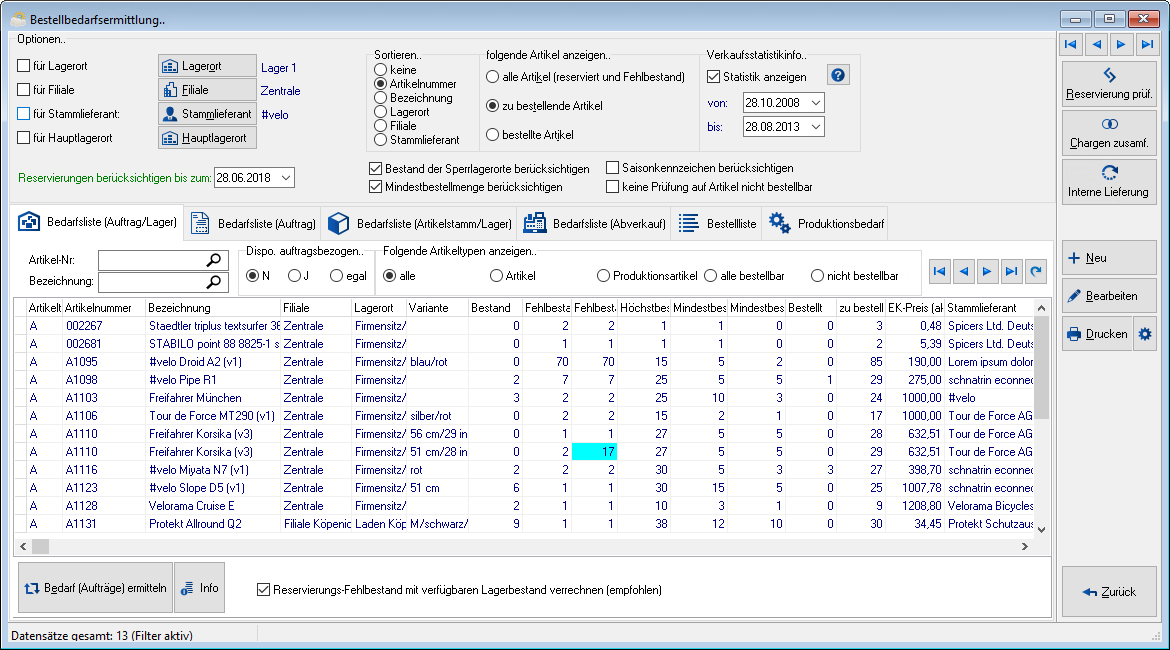This screenshot has height=650, width=1170.
Task: Click Bedarf (Aufträge) ermitteln
Action: [x=96, y=588]
